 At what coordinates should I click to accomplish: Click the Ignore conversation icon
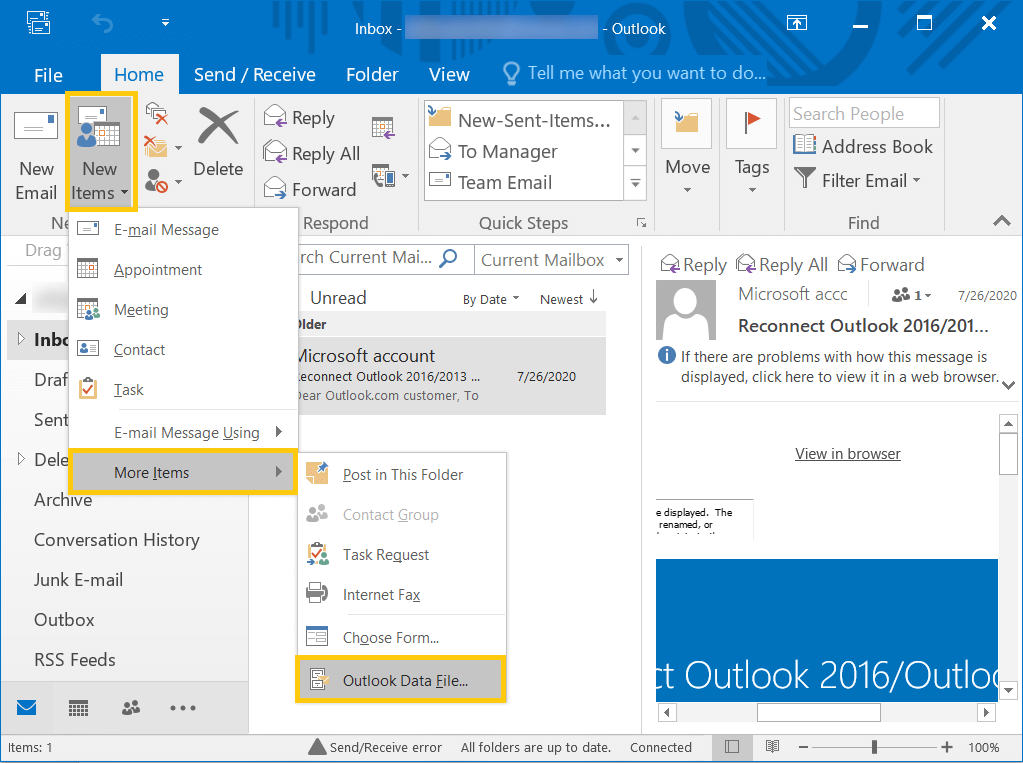(157, 114)
